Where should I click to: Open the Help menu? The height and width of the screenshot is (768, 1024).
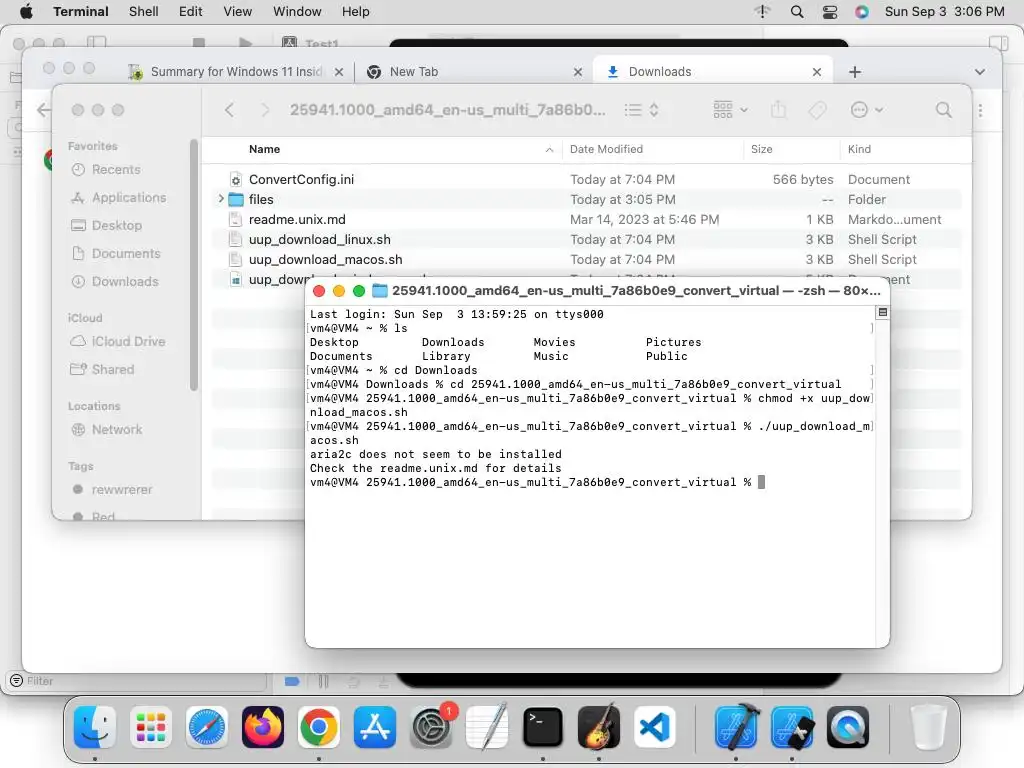(x=355, y=12)
